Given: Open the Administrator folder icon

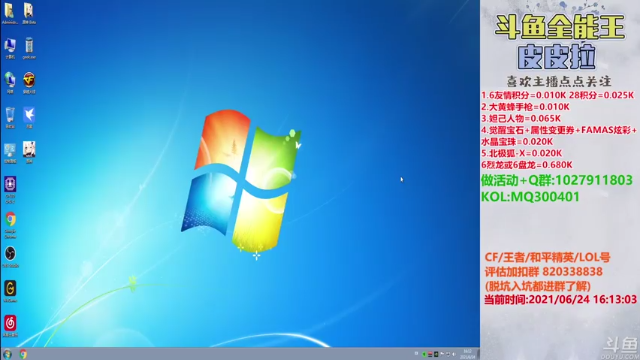Looking at the screenshot, I should coord(9,13).
